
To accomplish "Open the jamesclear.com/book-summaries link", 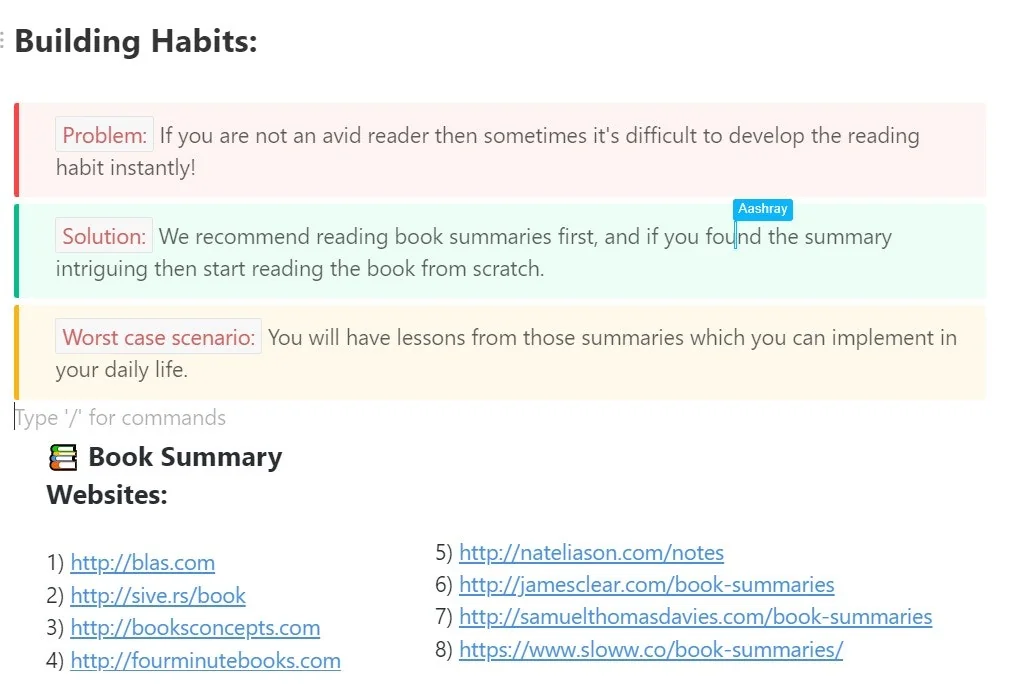I will pyautogui.click(x=646, y=584).
